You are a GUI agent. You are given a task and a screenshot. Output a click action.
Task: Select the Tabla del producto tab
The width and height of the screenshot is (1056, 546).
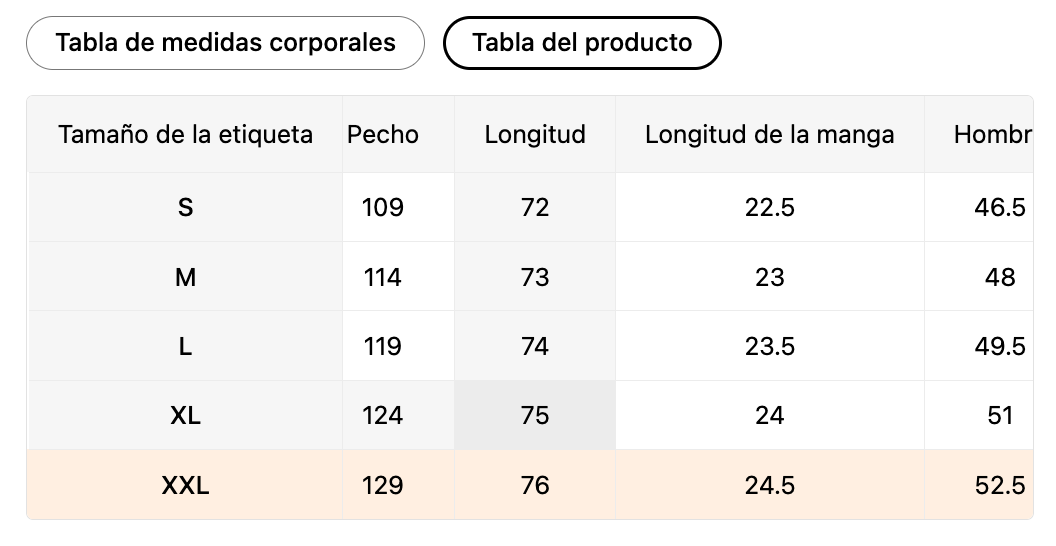(581, 43)
